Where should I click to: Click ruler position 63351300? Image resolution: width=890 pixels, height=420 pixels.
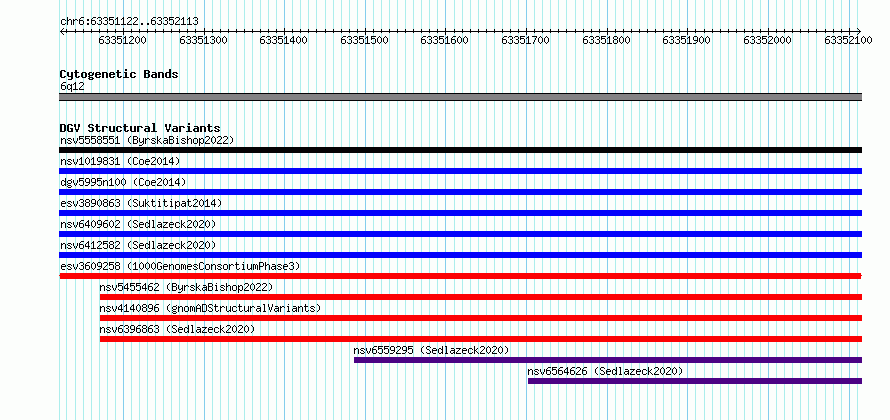click(x=203, y=41)
